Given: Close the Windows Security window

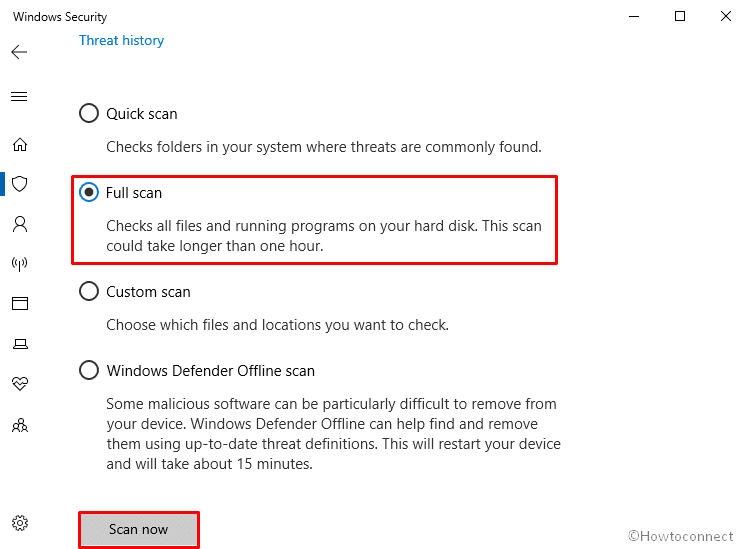Looking at the screenshot, I should [726, 17].
